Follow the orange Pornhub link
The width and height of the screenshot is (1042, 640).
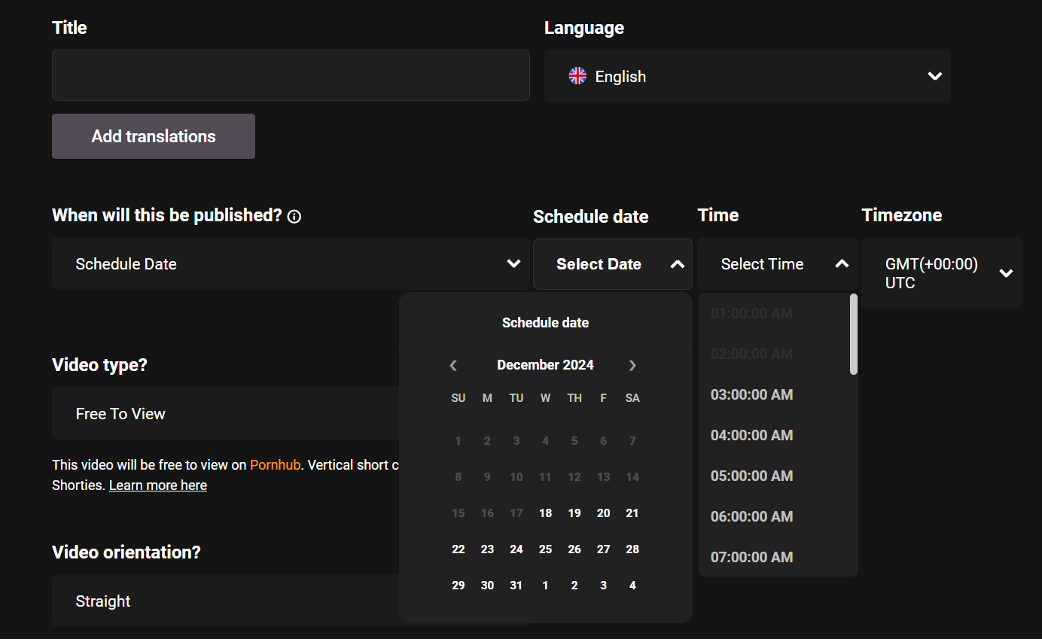275,465
